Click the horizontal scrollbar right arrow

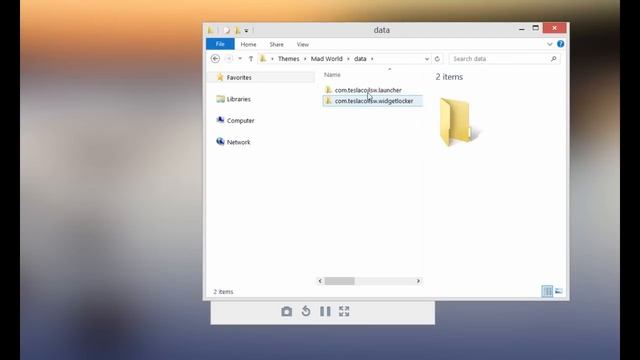click(418, 281)
